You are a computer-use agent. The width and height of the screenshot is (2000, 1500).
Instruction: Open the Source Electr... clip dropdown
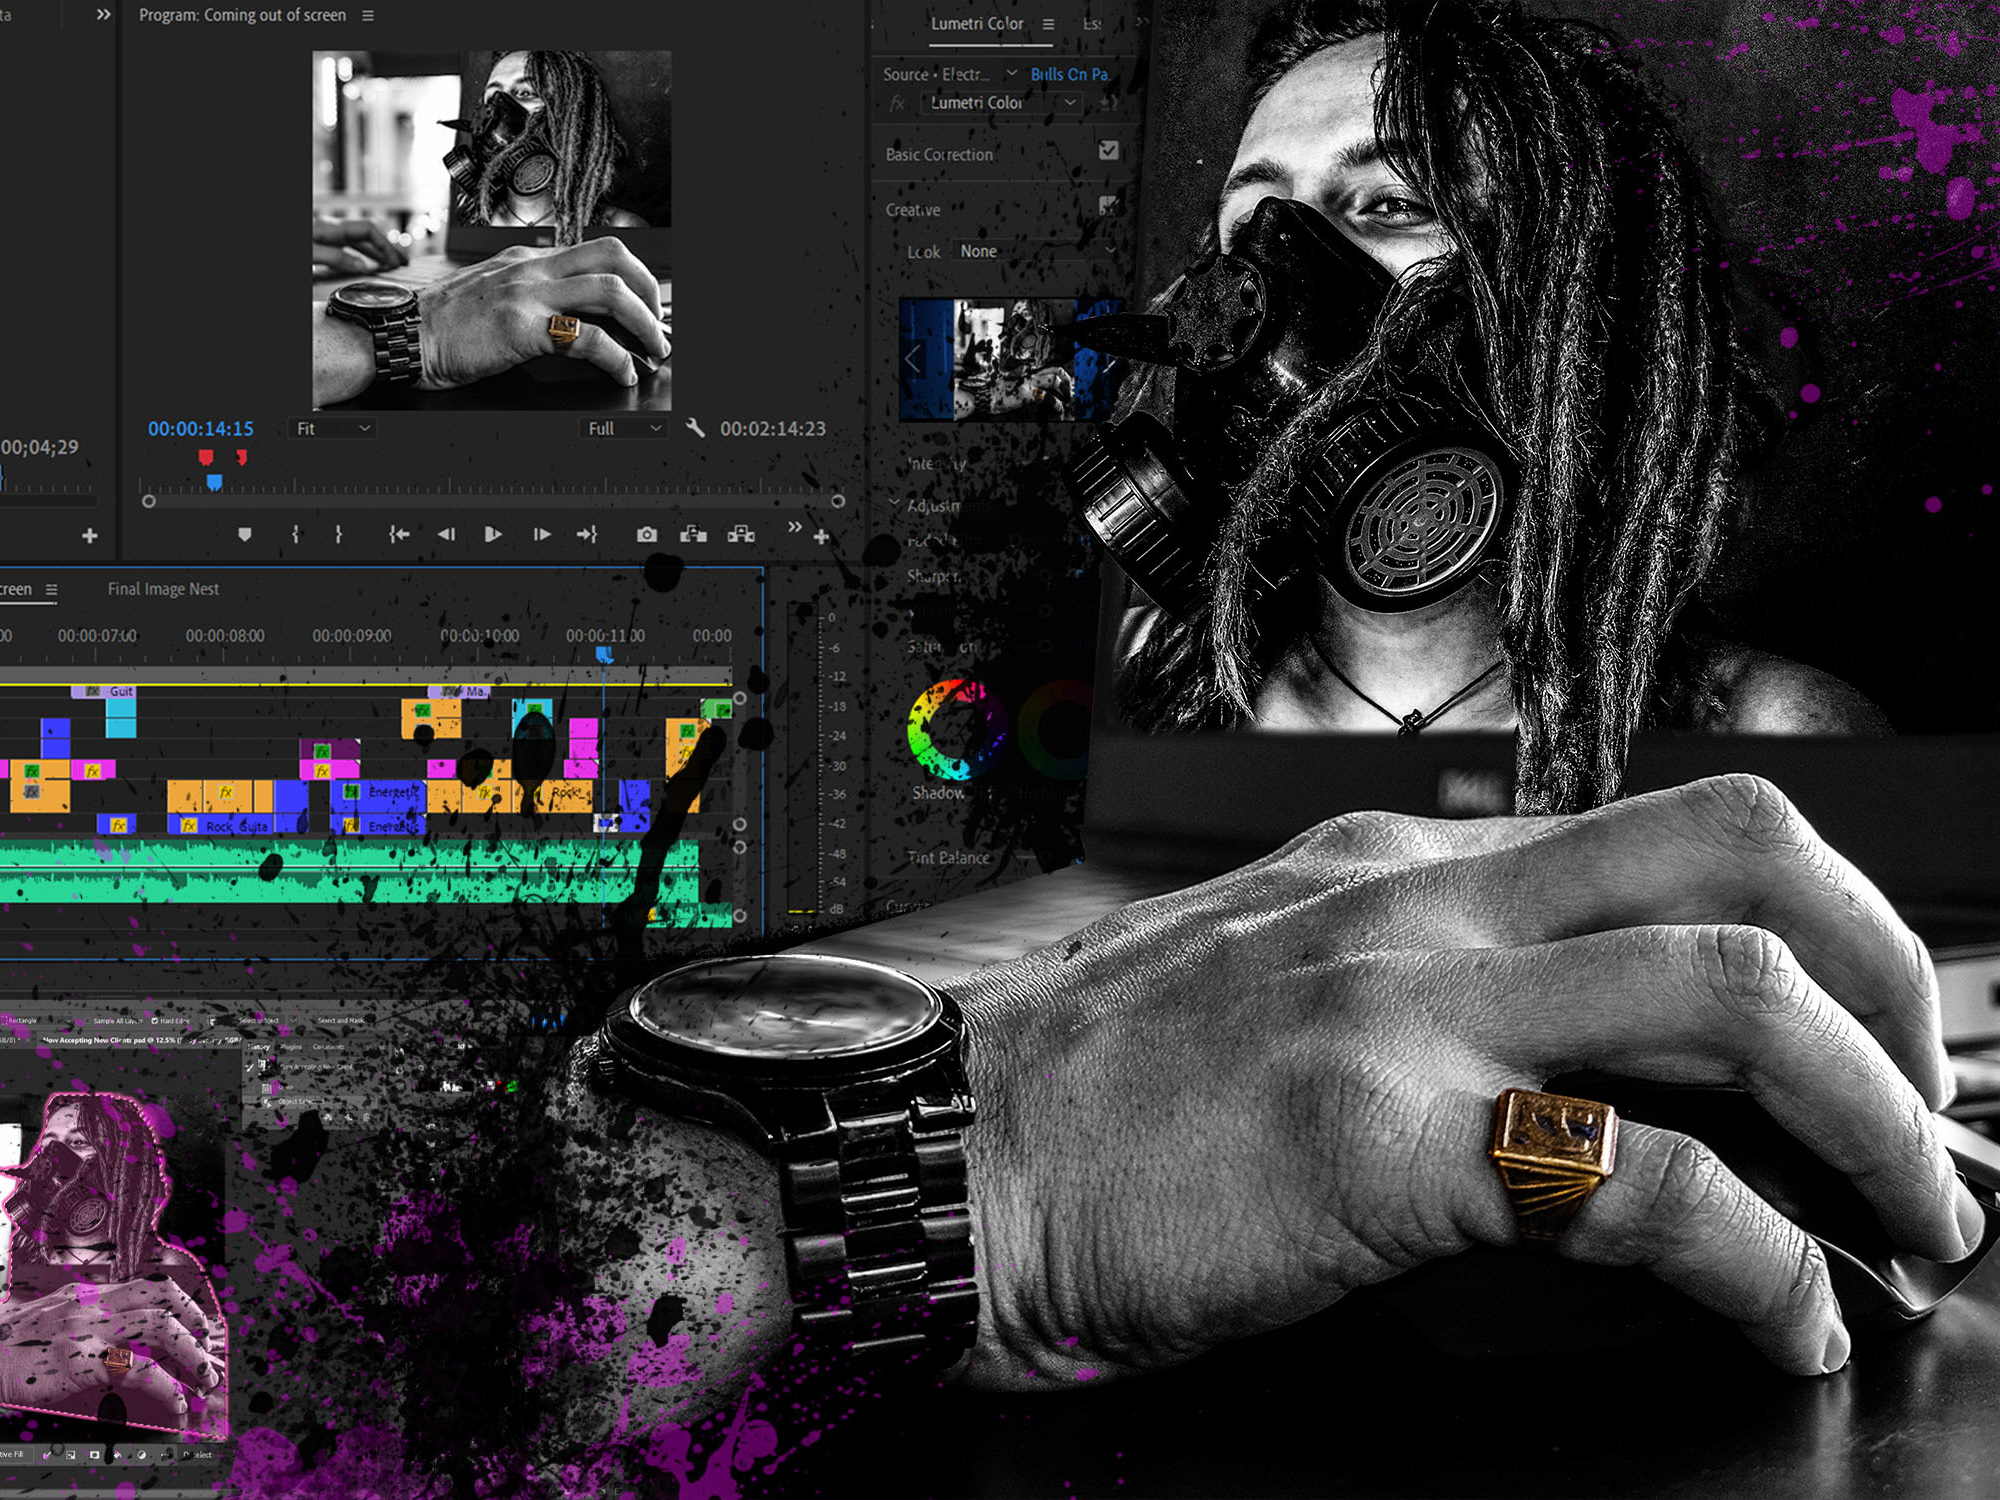click(x=1011, y=73)
